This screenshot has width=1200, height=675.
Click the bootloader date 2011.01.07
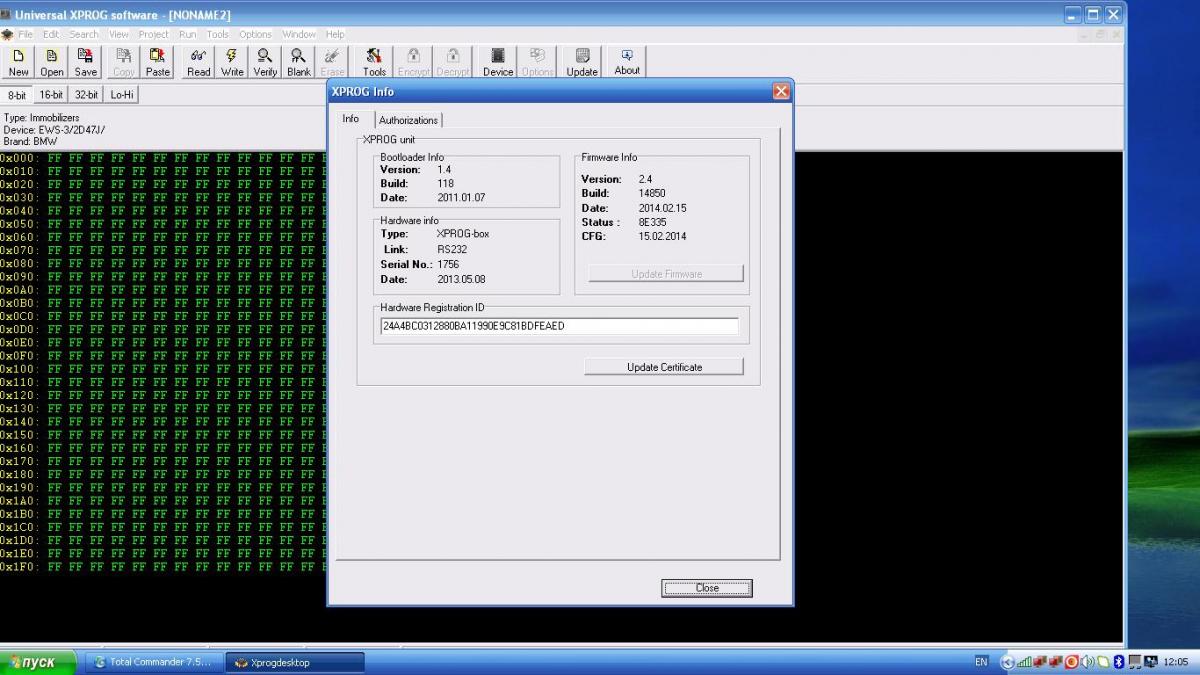[x=461, y=198]
